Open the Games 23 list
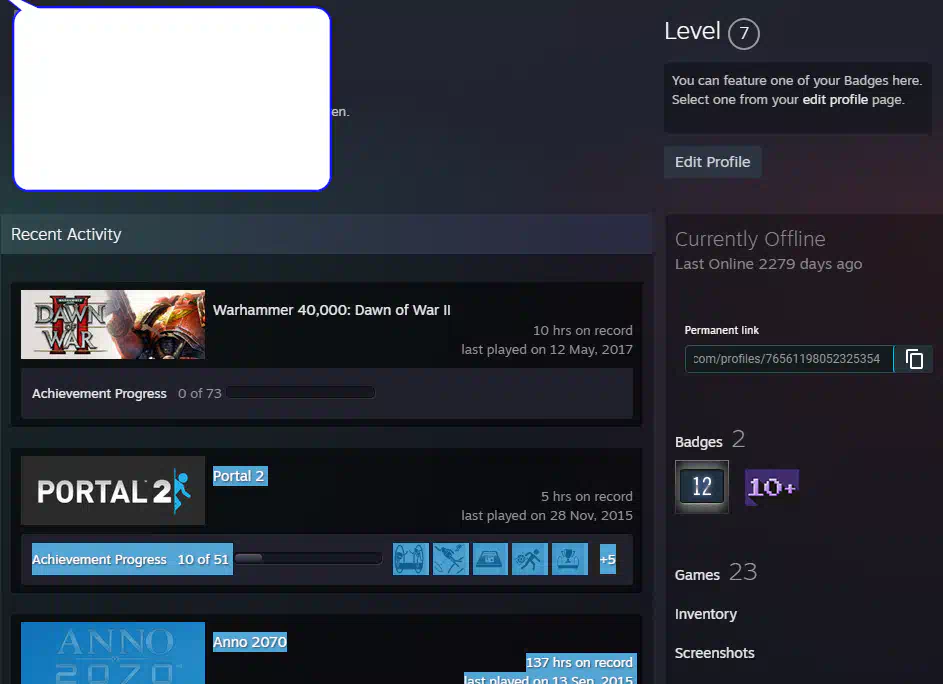This screenshot has width=943, height=684. [716, 572]
